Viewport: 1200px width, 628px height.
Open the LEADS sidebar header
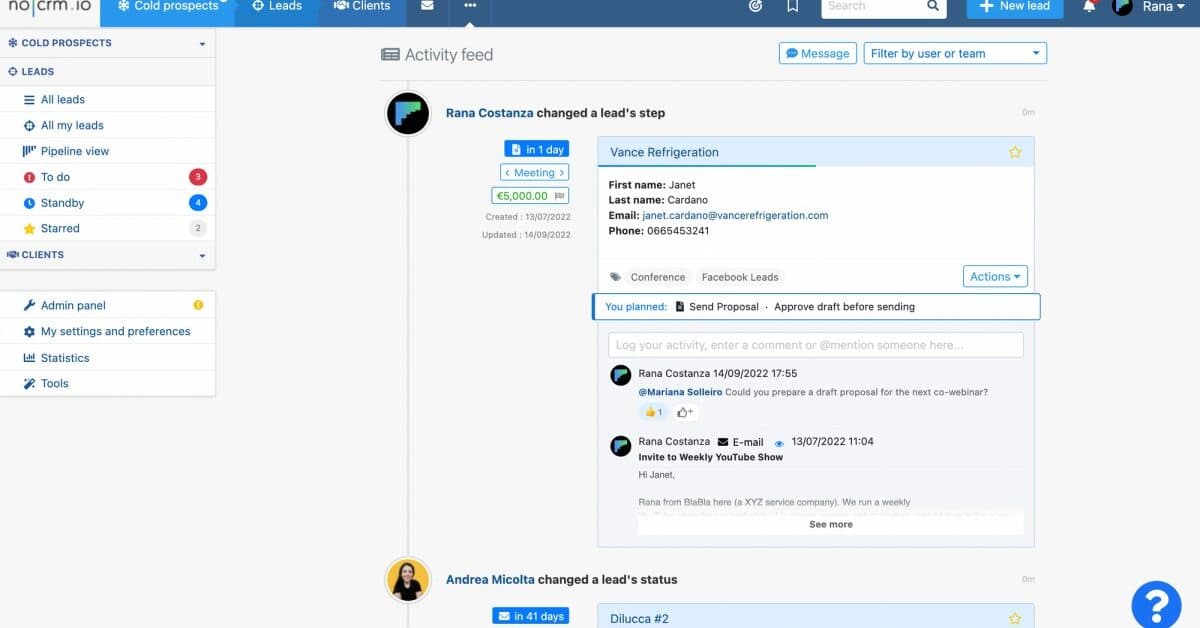[x=108, y=72]
